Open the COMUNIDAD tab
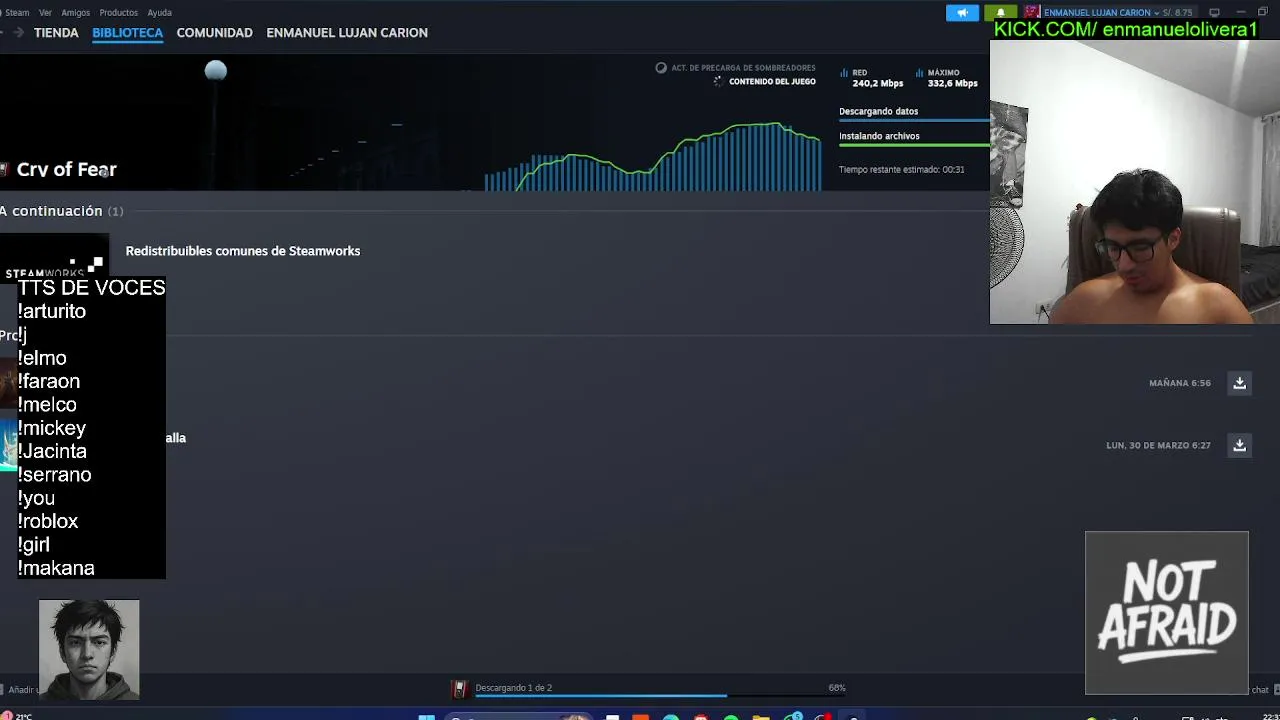 (214, 32)
